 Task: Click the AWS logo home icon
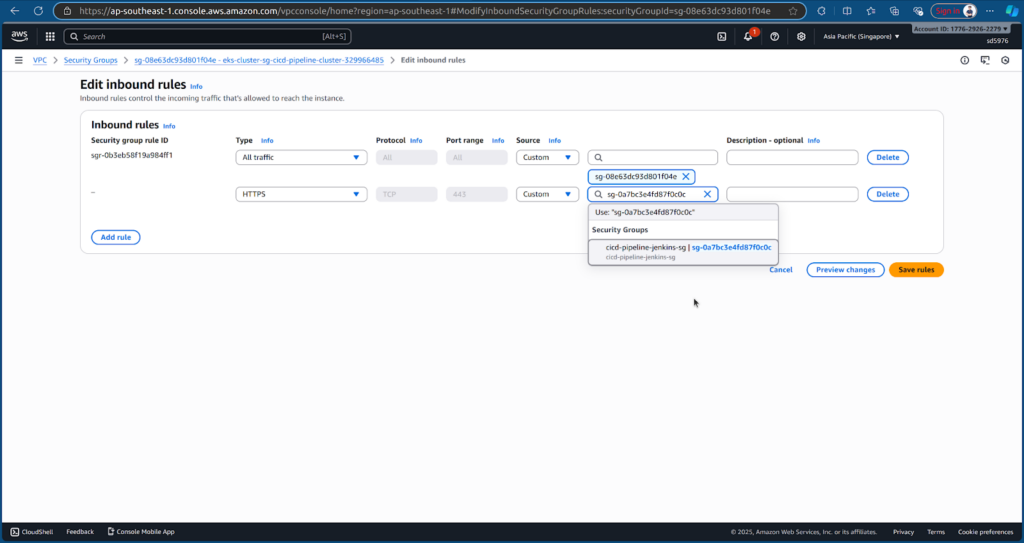point(20,36)
